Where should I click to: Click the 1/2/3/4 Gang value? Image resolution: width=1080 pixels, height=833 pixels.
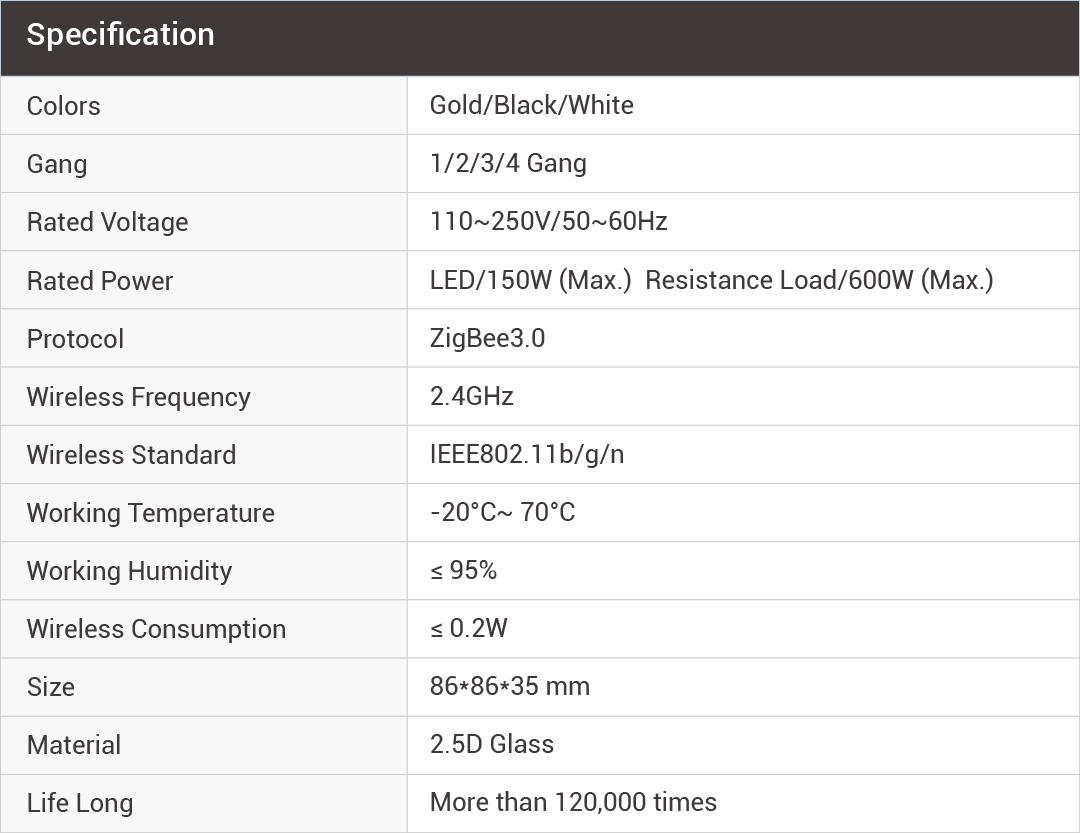[x=508, y=163]
